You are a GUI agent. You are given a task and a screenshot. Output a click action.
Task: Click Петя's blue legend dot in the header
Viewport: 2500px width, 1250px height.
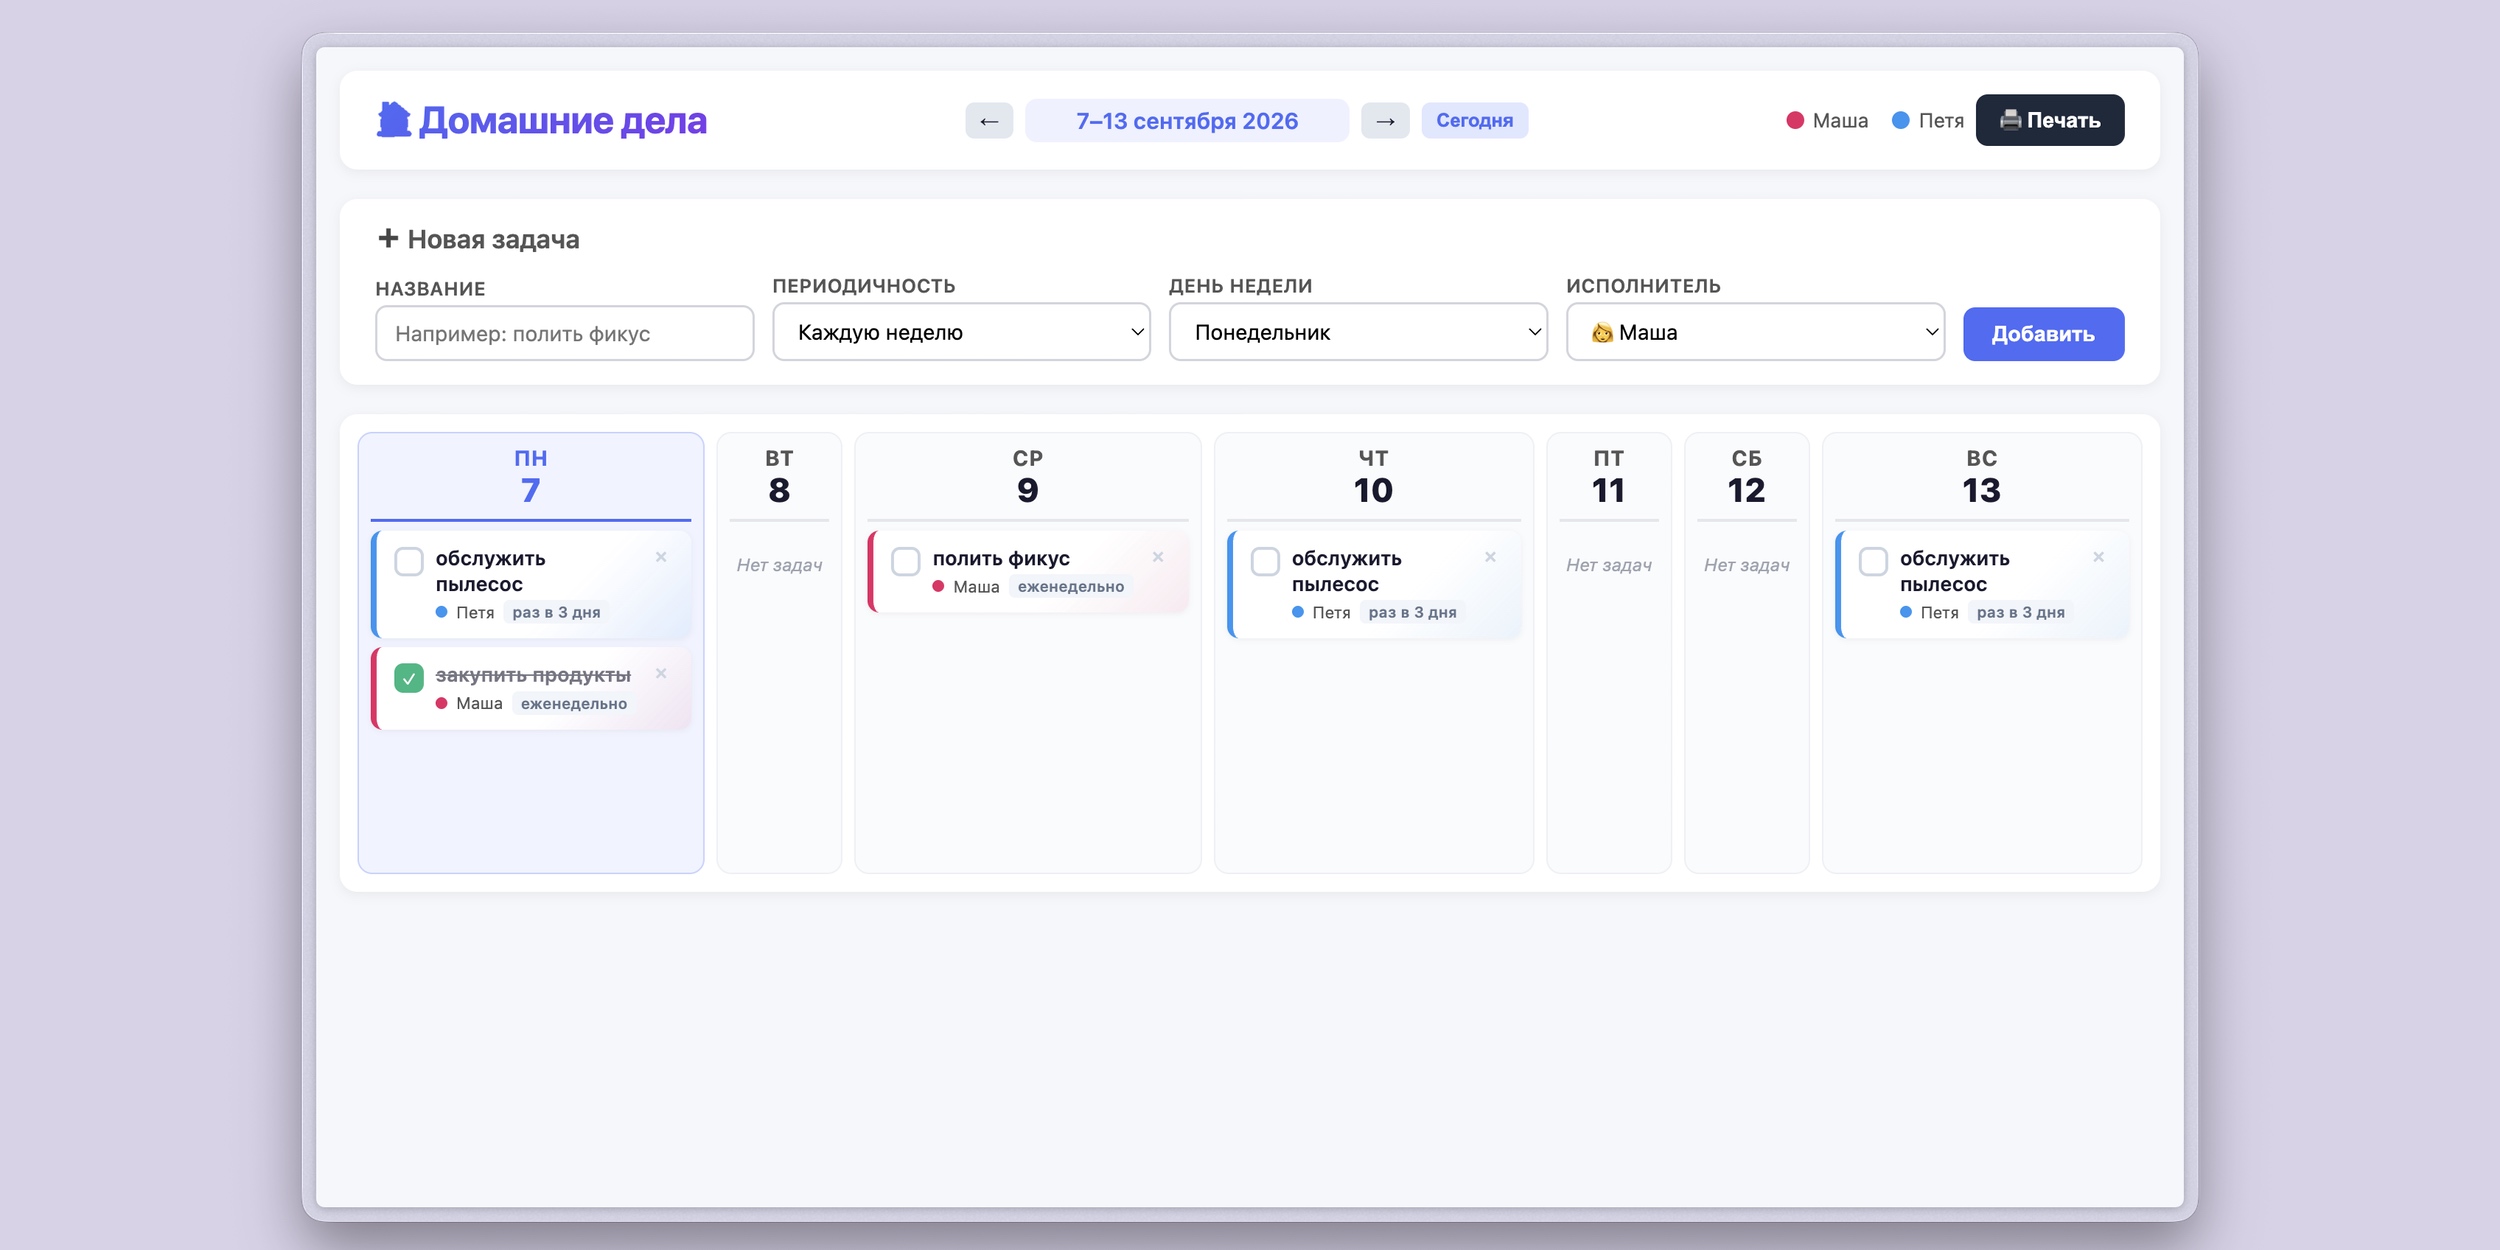point(1901,121)
